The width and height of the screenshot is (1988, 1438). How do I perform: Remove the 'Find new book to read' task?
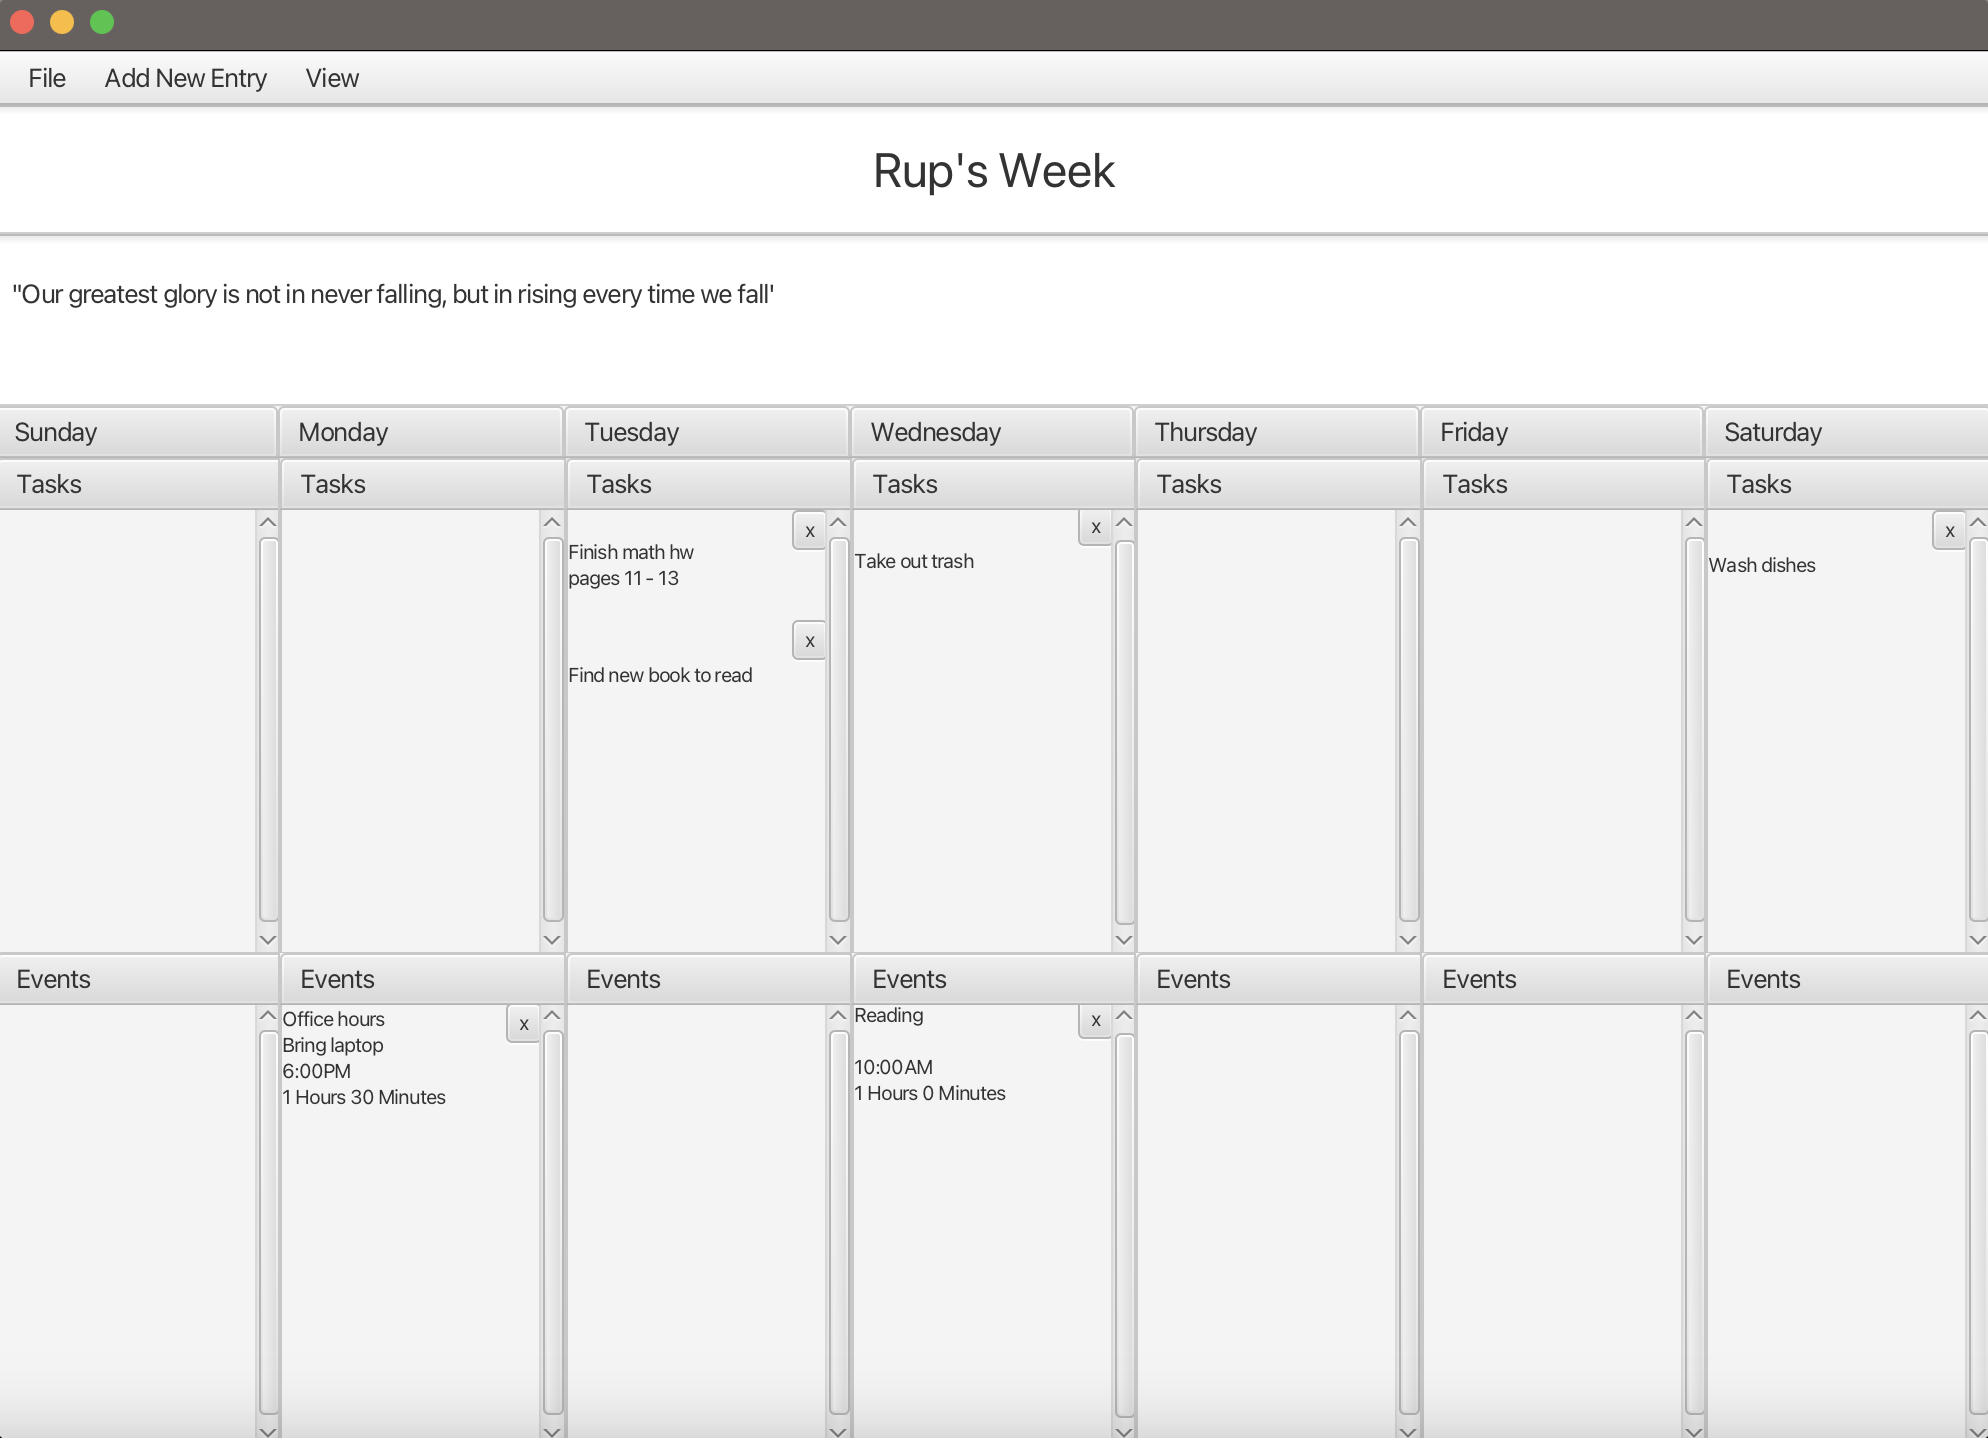click(809, 641)
